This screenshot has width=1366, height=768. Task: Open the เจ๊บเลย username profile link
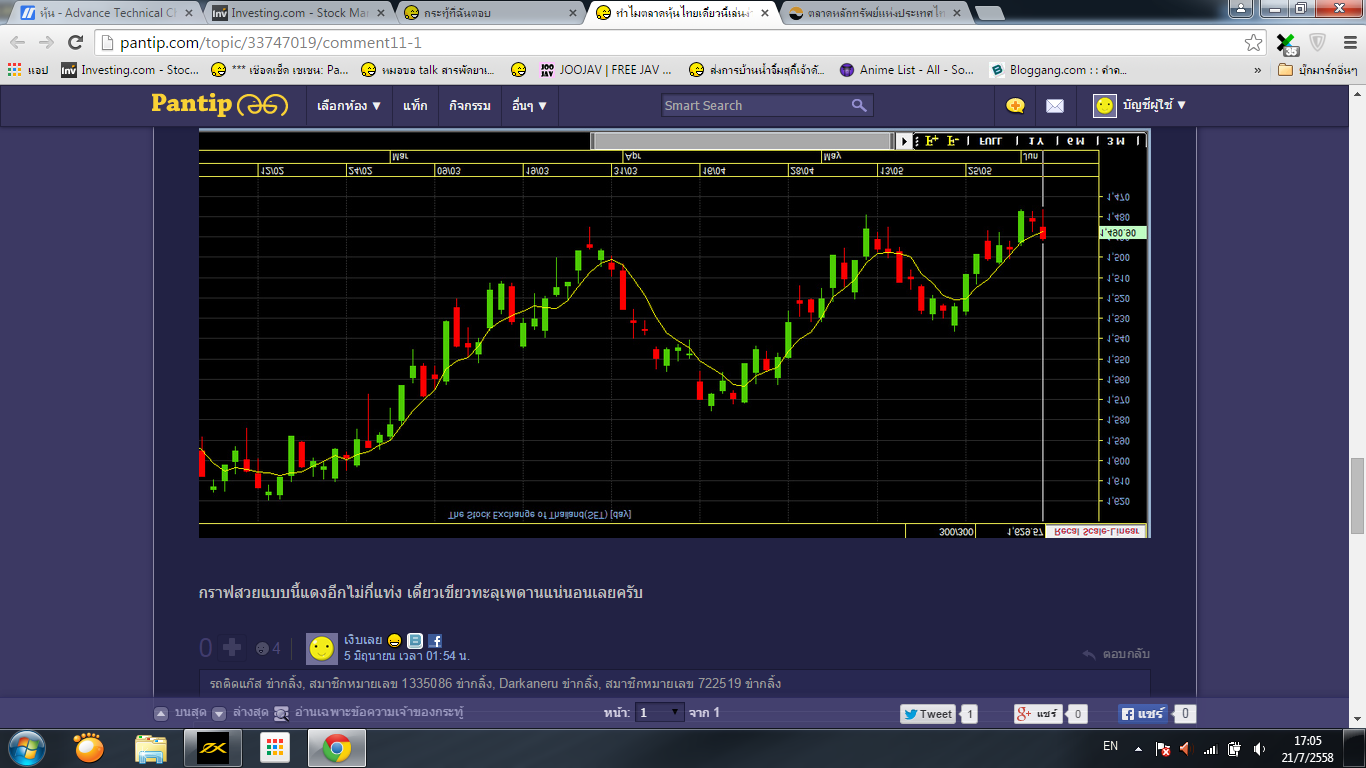coord(364,640)
